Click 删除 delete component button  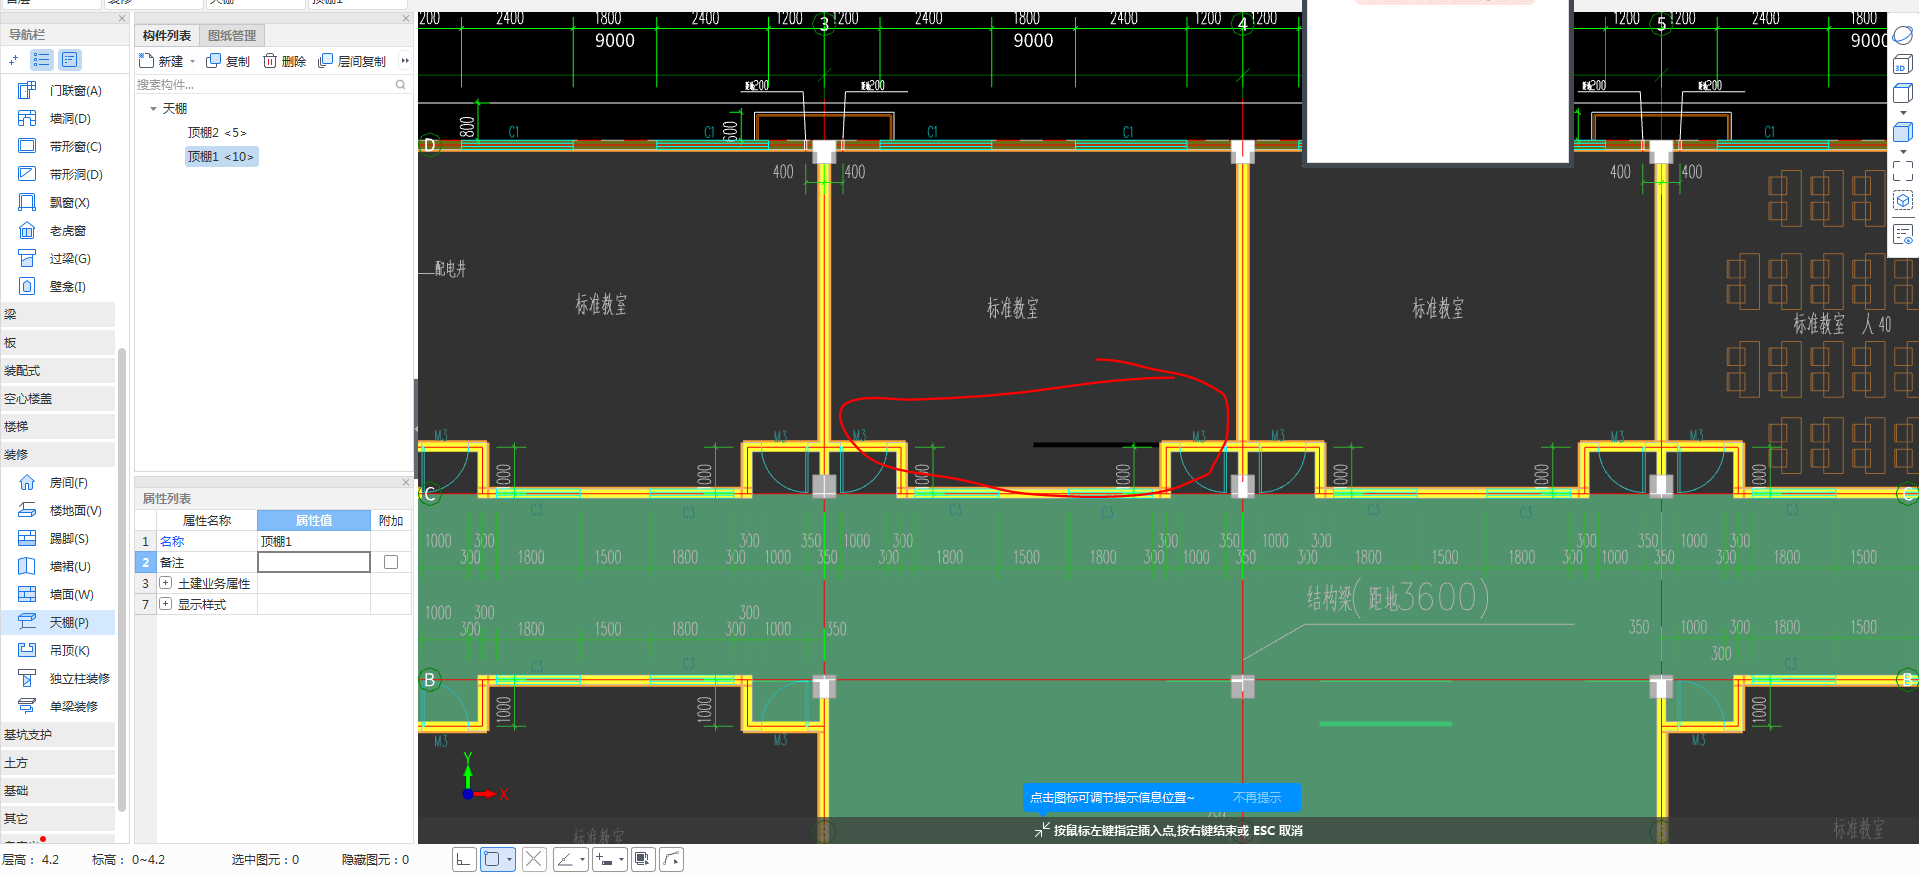(285, 61)
